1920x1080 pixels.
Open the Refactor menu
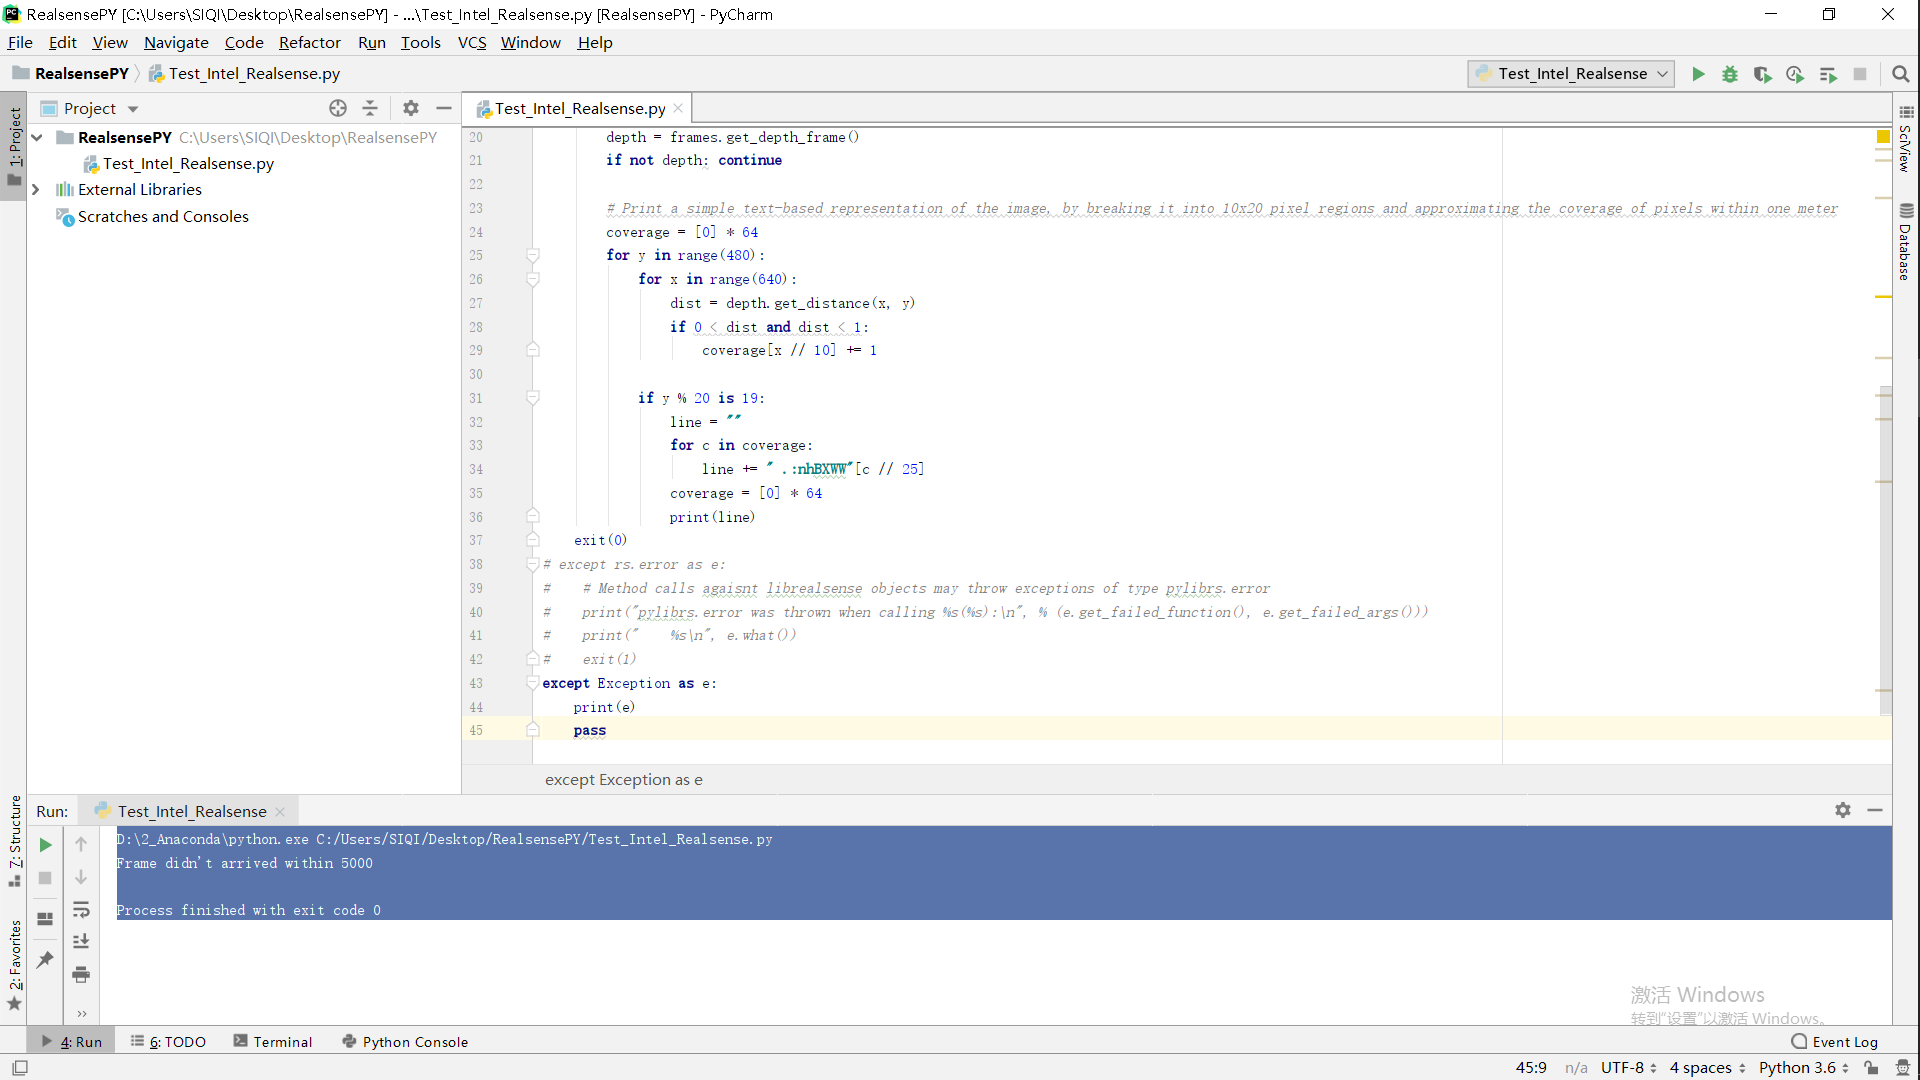point(309,42)
